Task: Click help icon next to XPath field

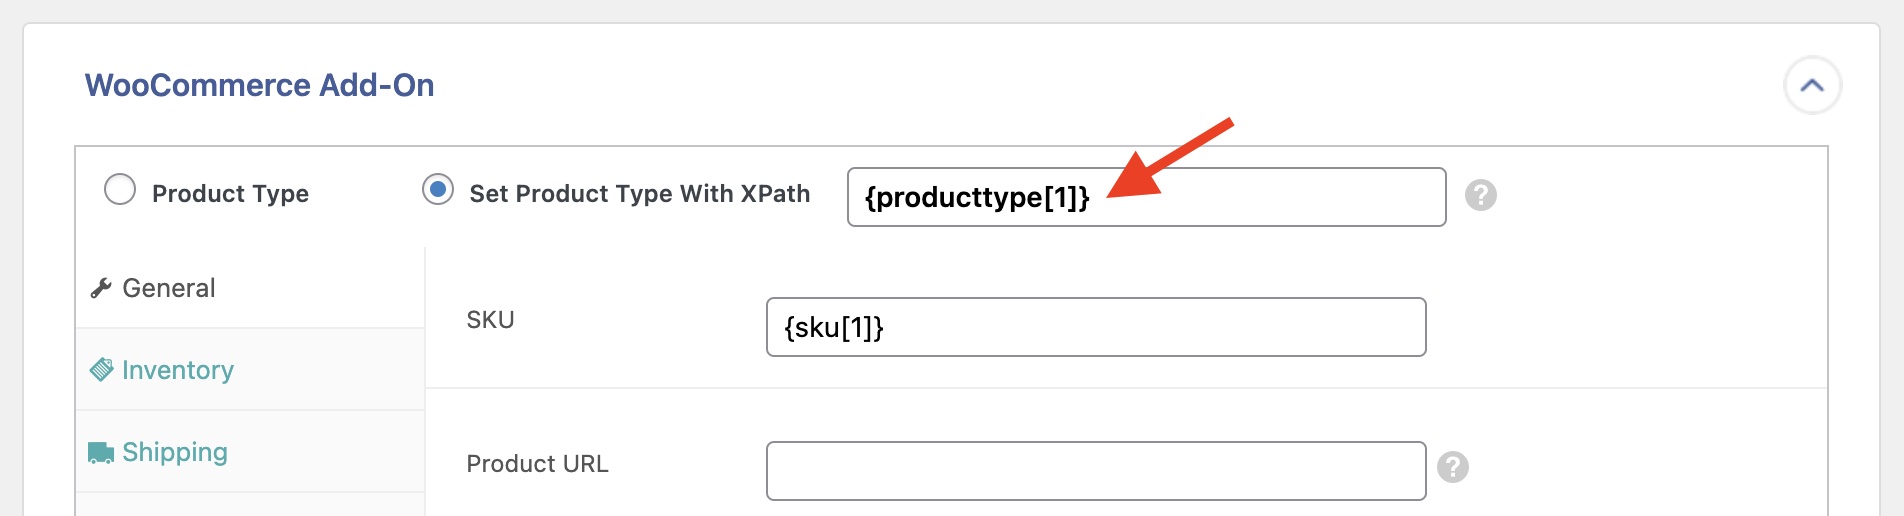Action: [x=1481, y=195]
